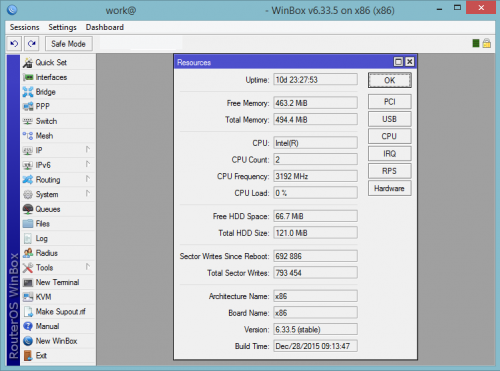This screenshot has width=500, height=371.
Task: Click the "Sector Writes Since Reboot:" label
Action: (x=224, y=256)
